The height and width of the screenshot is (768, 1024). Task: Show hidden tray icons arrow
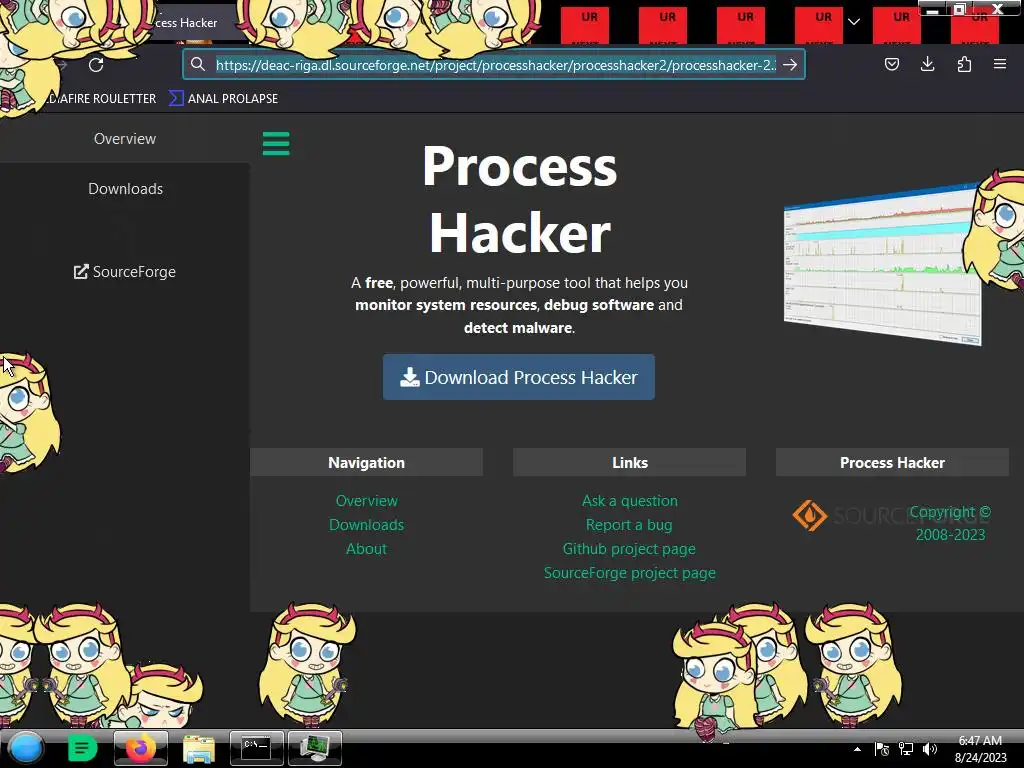point(857,749)
